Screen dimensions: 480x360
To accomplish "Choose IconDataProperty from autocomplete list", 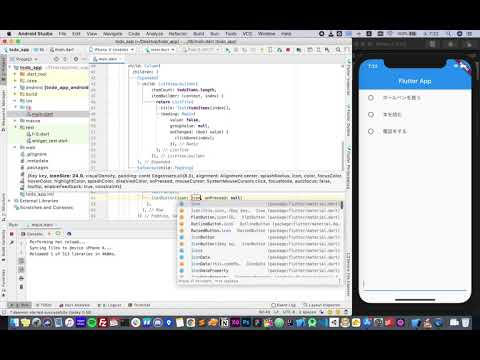I will coord(259,271).
